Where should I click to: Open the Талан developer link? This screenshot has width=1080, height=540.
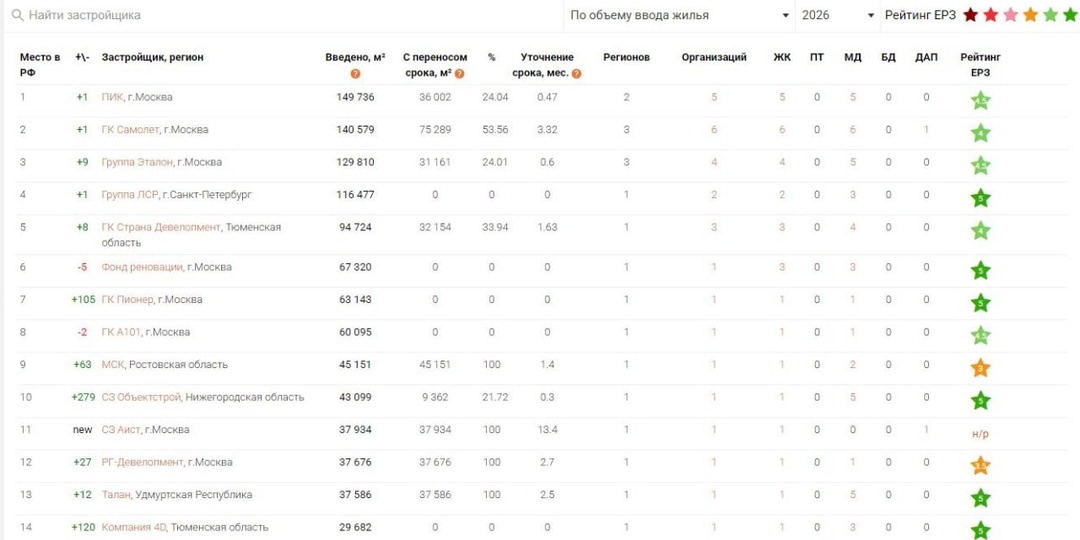(x=116, y=495)
